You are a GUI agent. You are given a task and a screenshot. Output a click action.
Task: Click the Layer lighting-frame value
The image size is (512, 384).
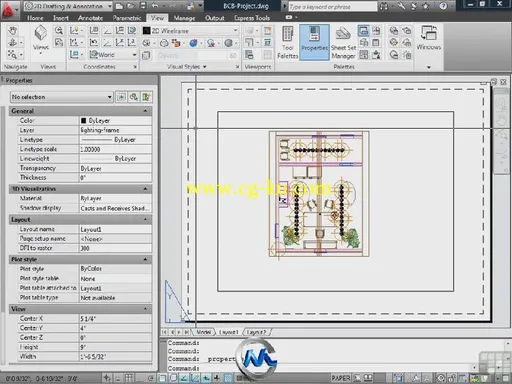115,130
